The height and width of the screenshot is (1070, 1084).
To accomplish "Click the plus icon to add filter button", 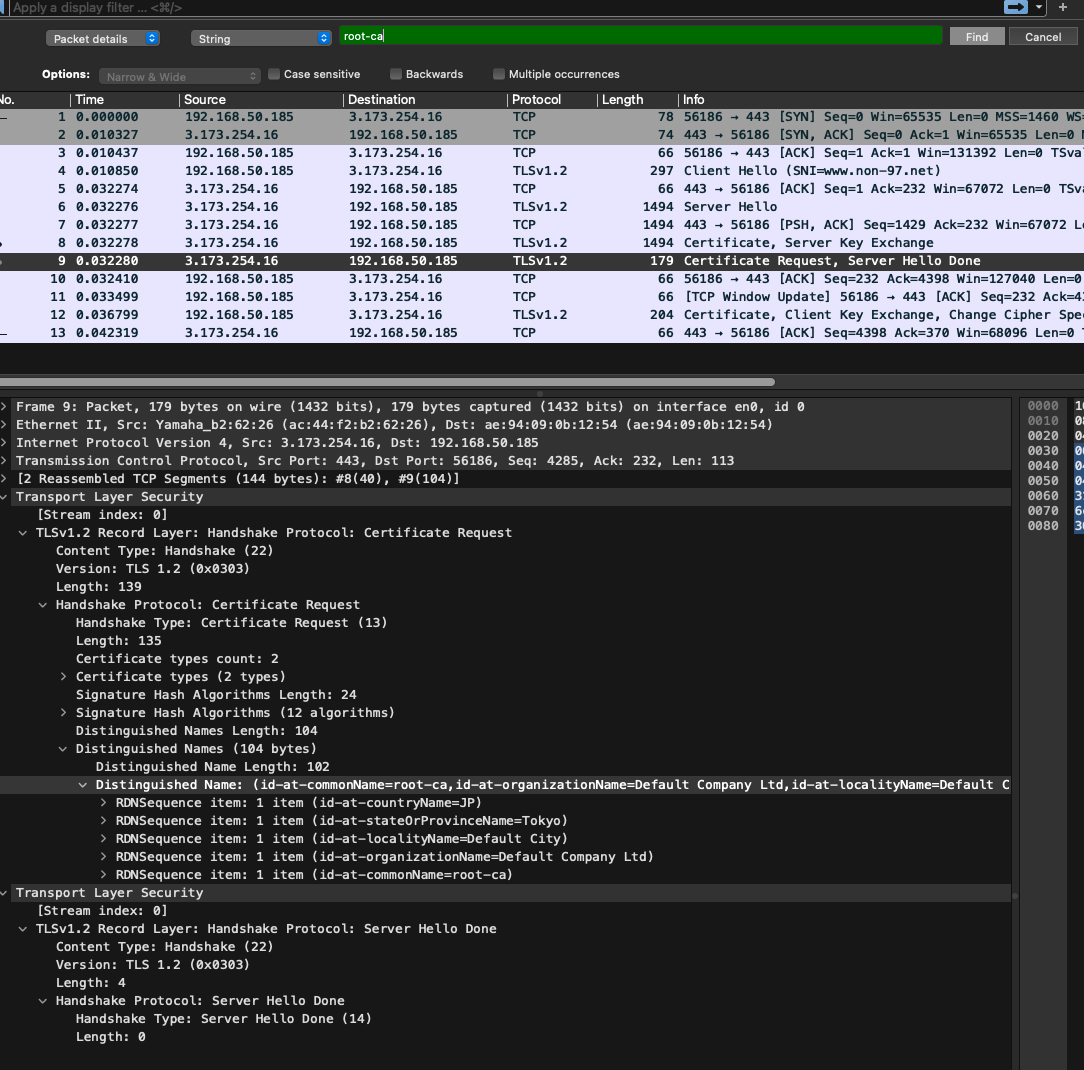I will 1062,7.
